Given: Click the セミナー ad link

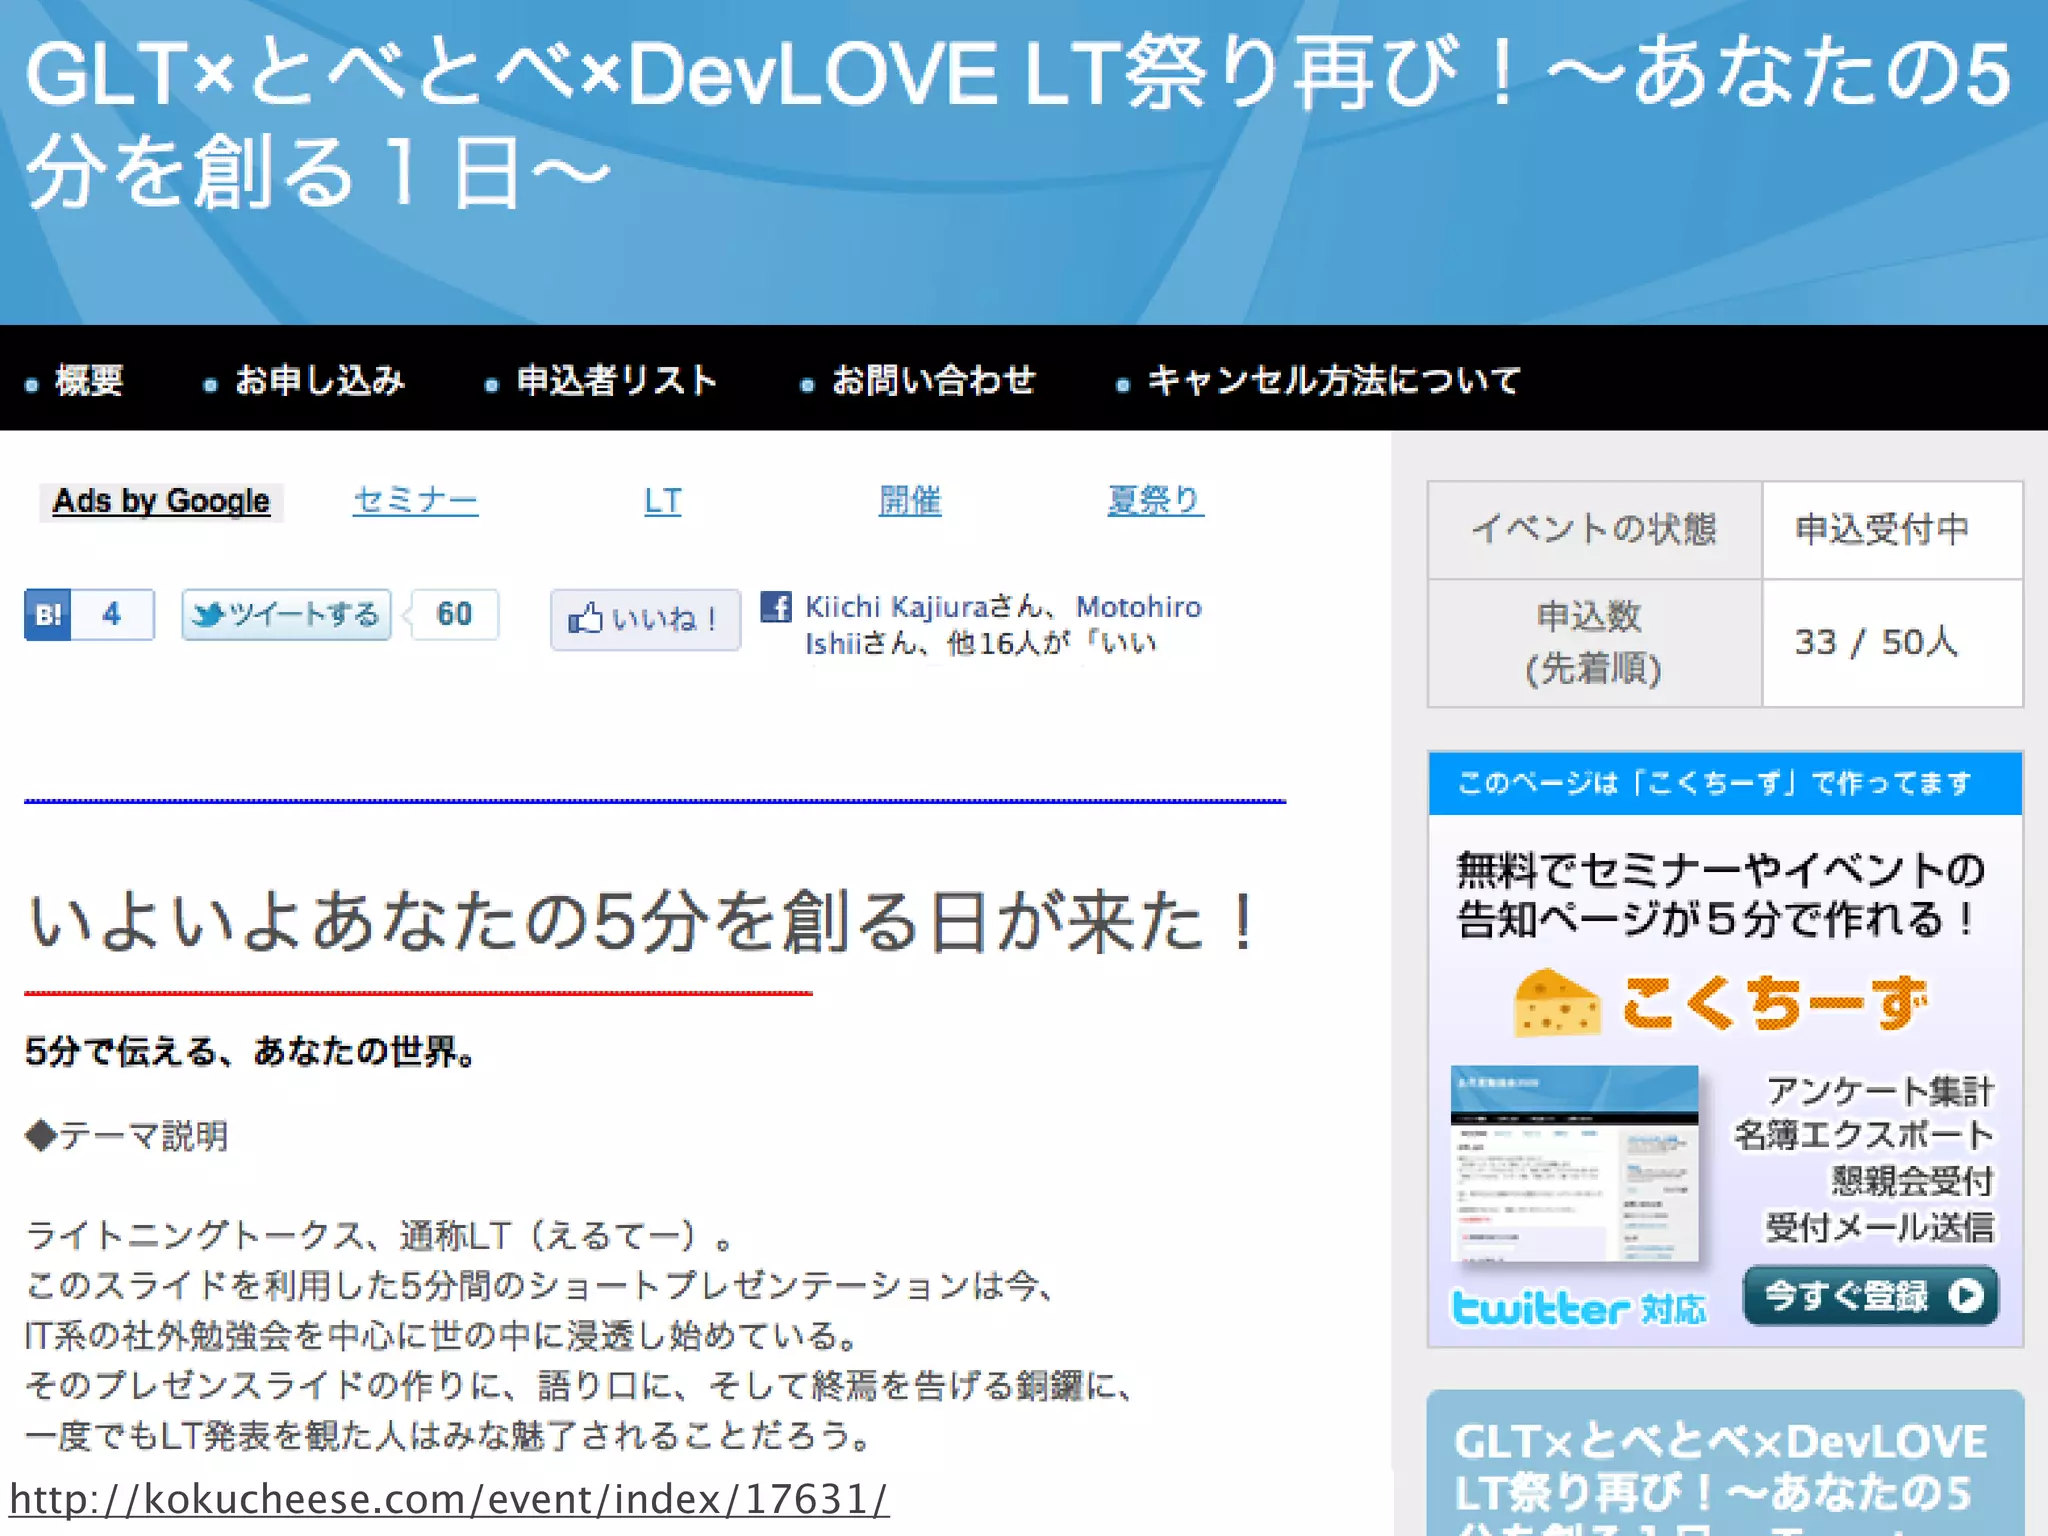Looking at the screenshot, I should [415, 500].
